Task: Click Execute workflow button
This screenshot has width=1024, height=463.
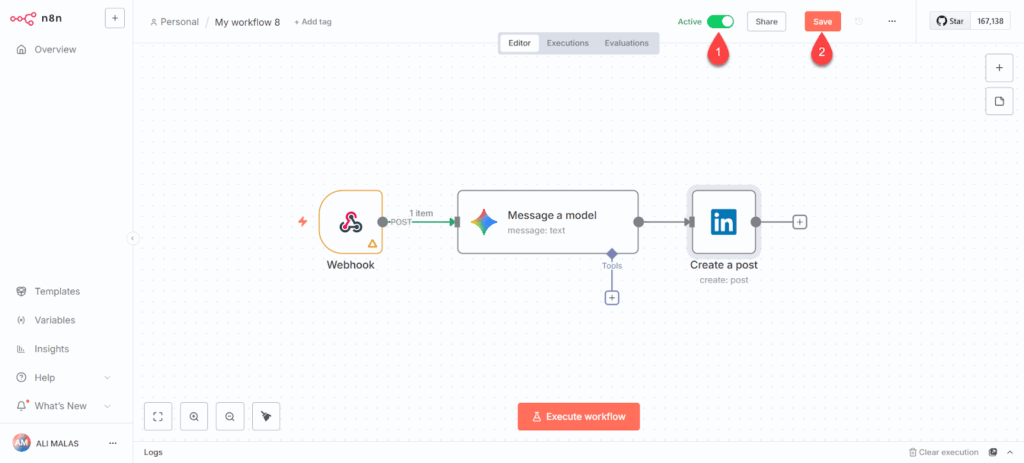Action: click(579, 417)
